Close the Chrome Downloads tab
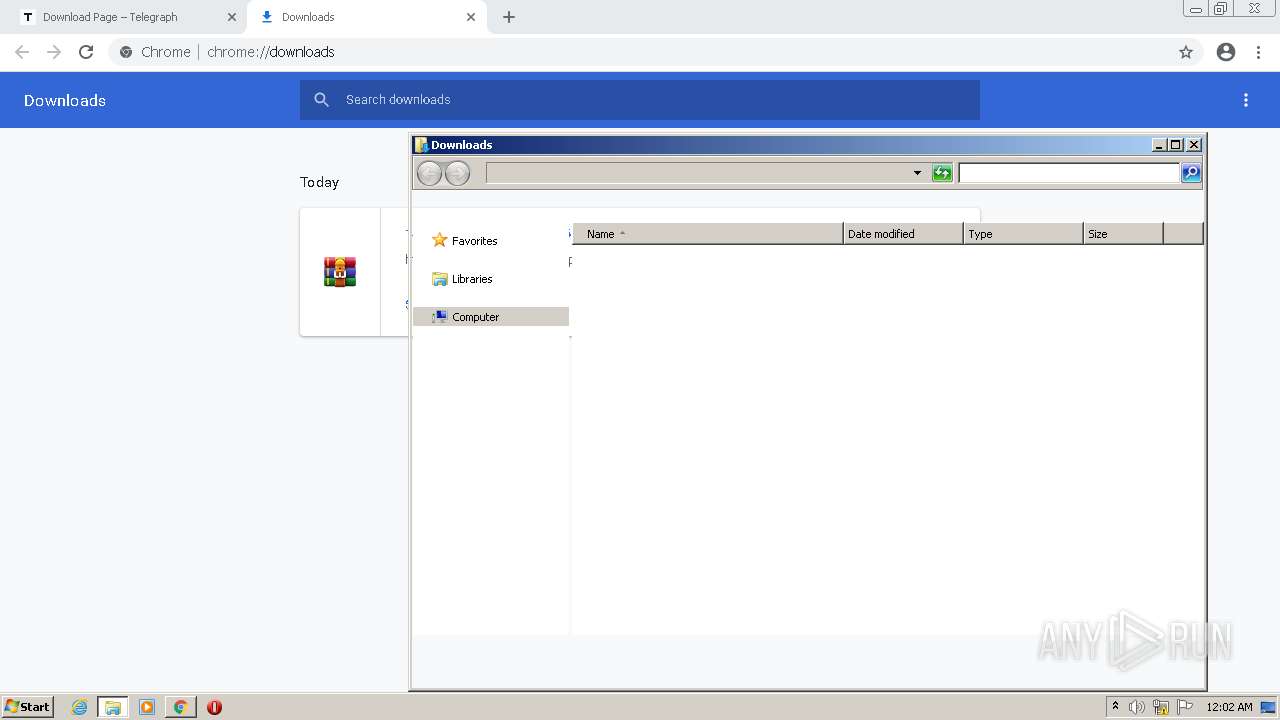1280x720 pixels. 471,17
